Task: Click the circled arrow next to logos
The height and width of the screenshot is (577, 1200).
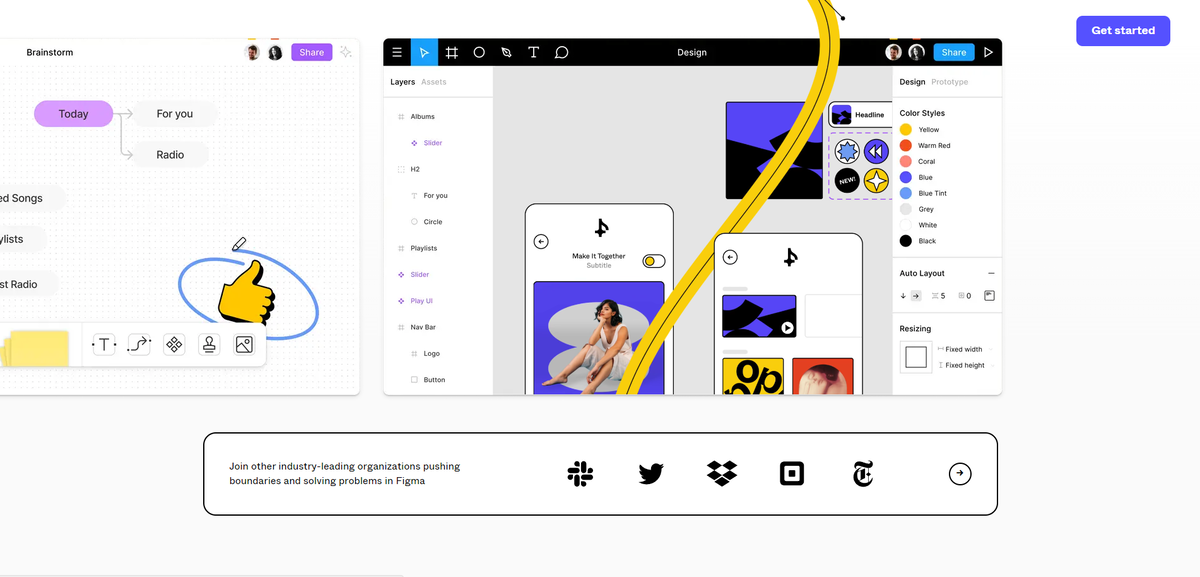Action: tap(960, 474)
